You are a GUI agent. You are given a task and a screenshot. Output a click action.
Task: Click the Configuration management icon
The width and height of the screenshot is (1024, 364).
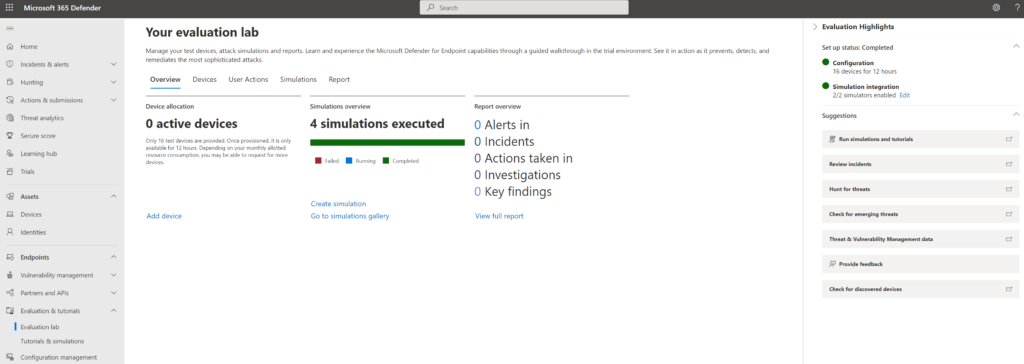10,357
